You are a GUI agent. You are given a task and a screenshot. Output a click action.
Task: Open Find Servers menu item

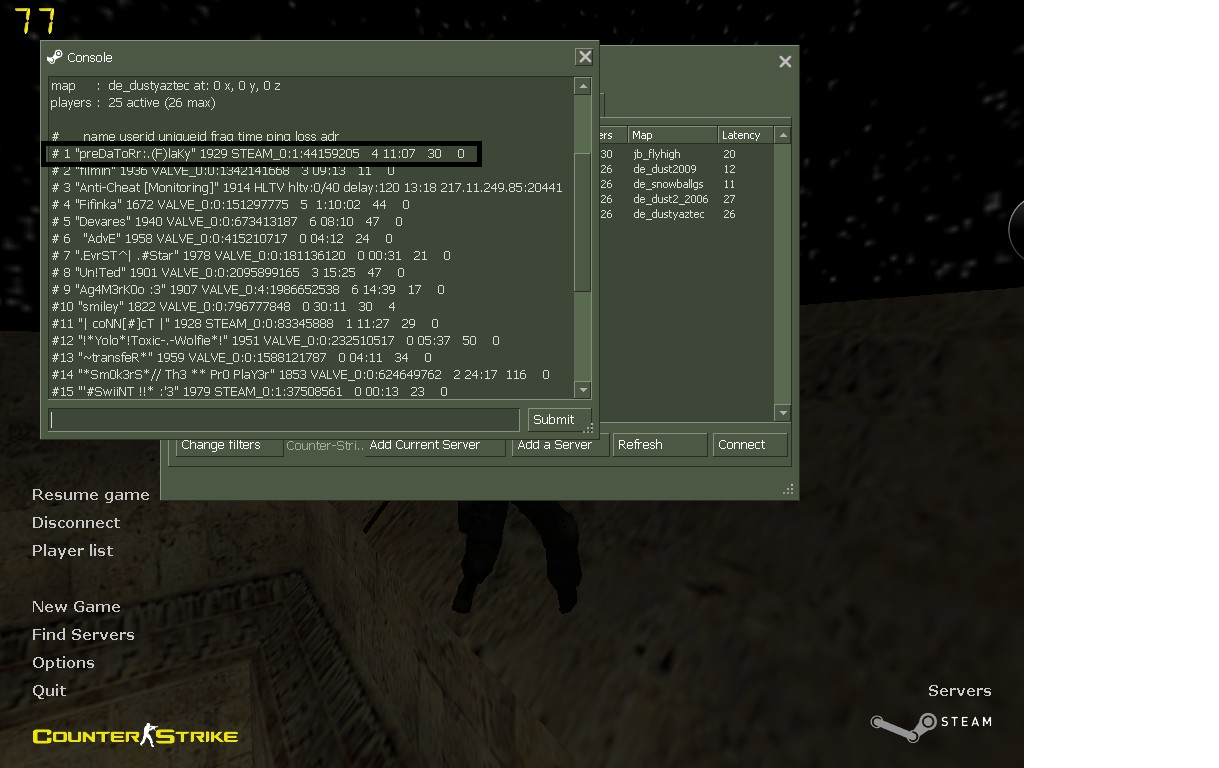pos(83,635)
